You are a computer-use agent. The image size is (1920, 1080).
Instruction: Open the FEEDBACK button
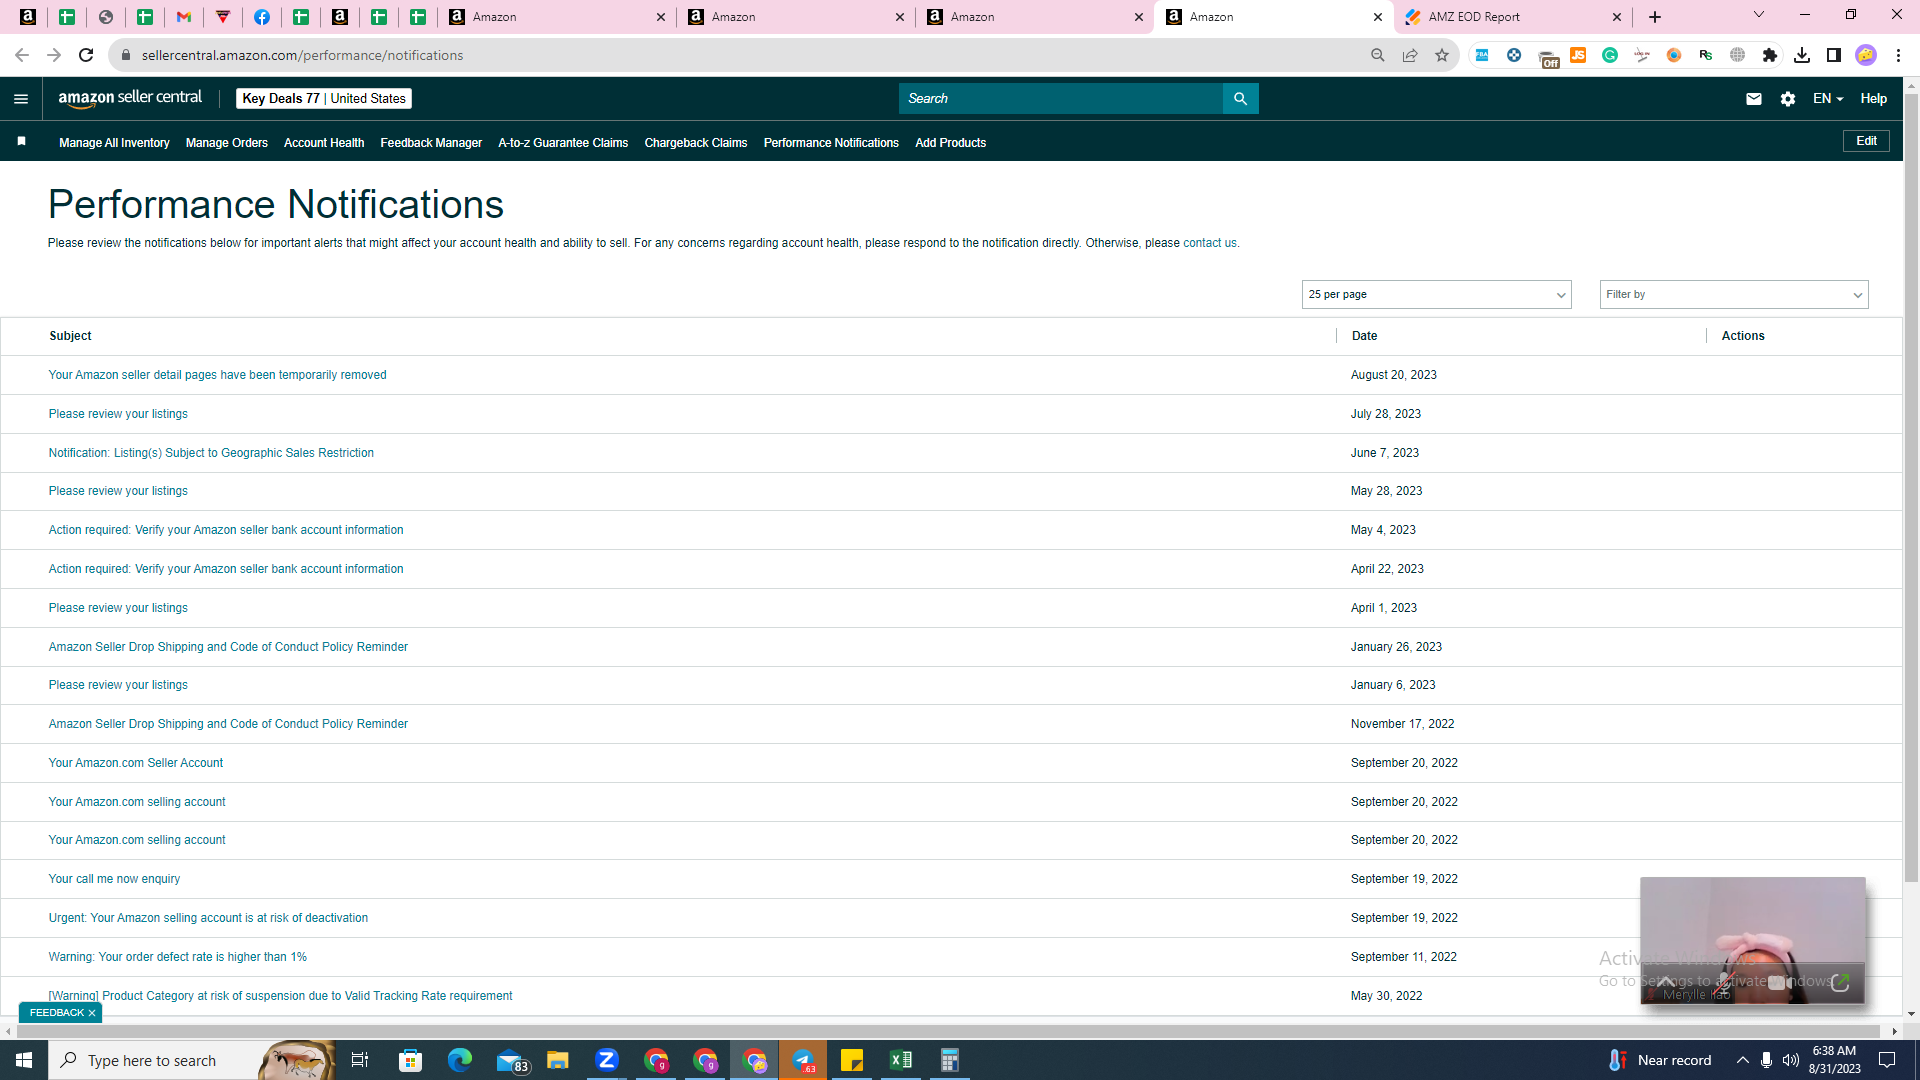click(x=57, y=1013)
